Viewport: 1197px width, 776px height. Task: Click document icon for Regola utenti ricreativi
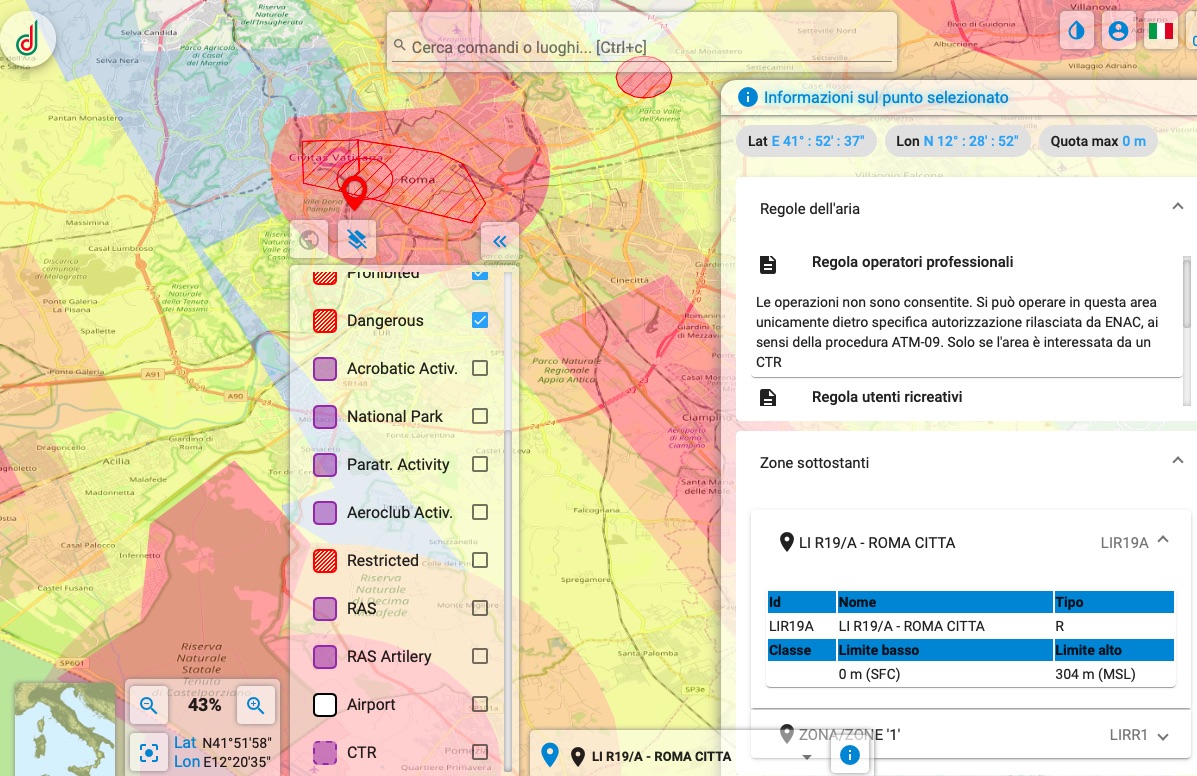768,398
